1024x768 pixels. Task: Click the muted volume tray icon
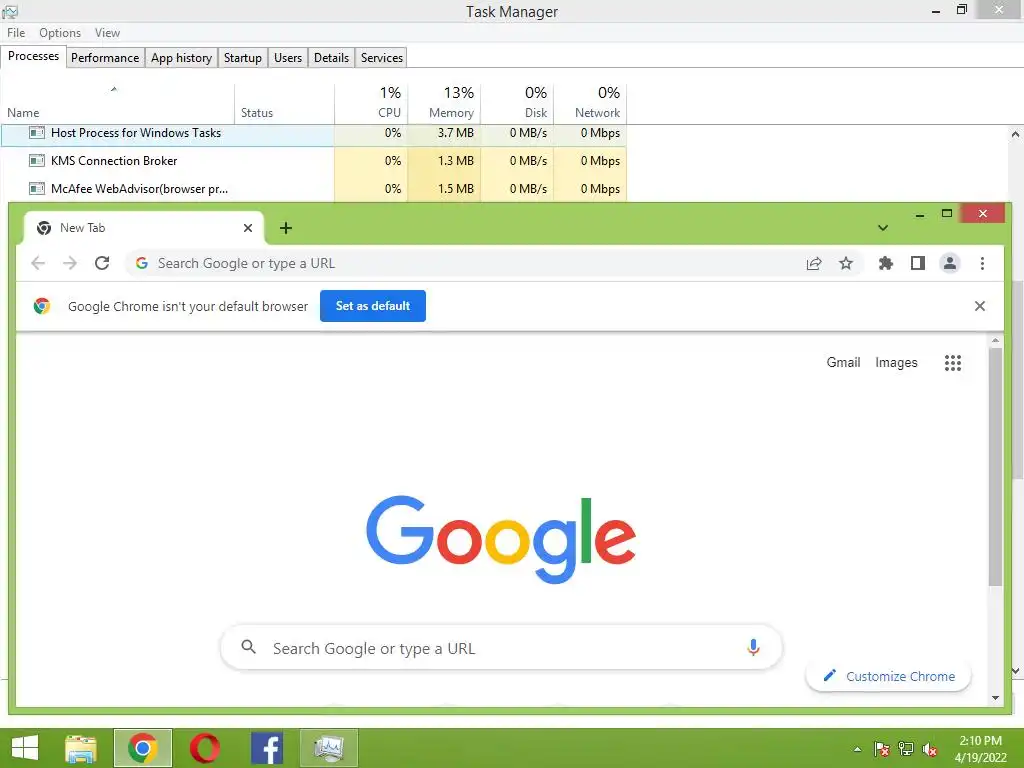930,749
